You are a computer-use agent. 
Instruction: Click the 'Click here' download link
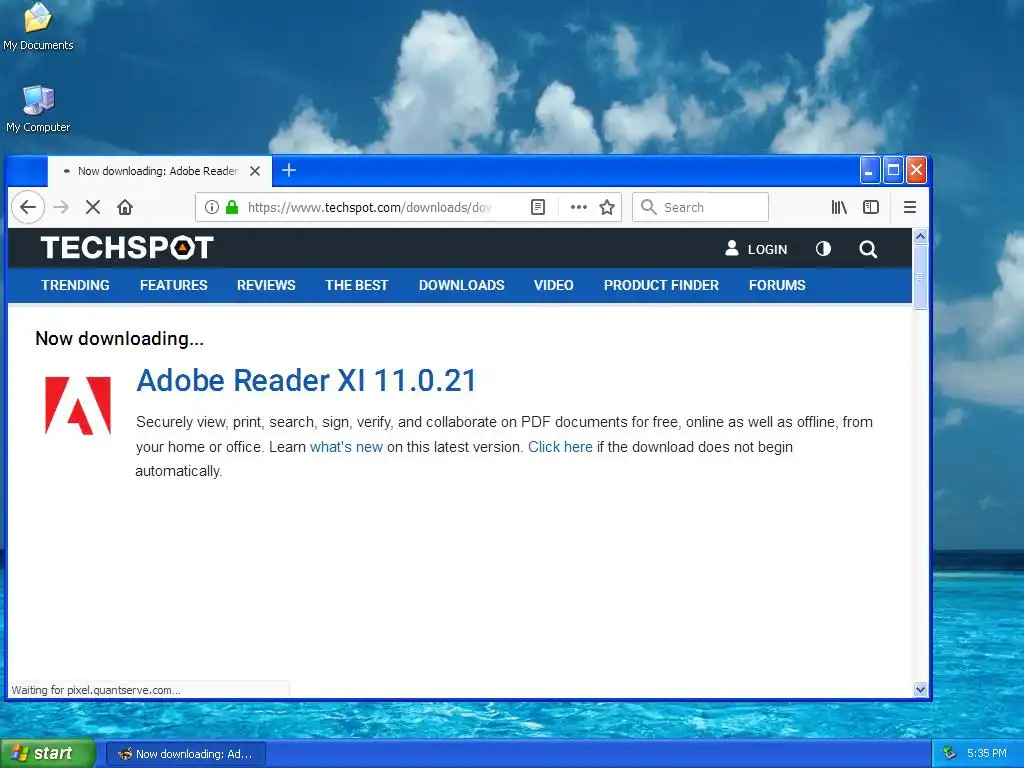click(560, 447)
